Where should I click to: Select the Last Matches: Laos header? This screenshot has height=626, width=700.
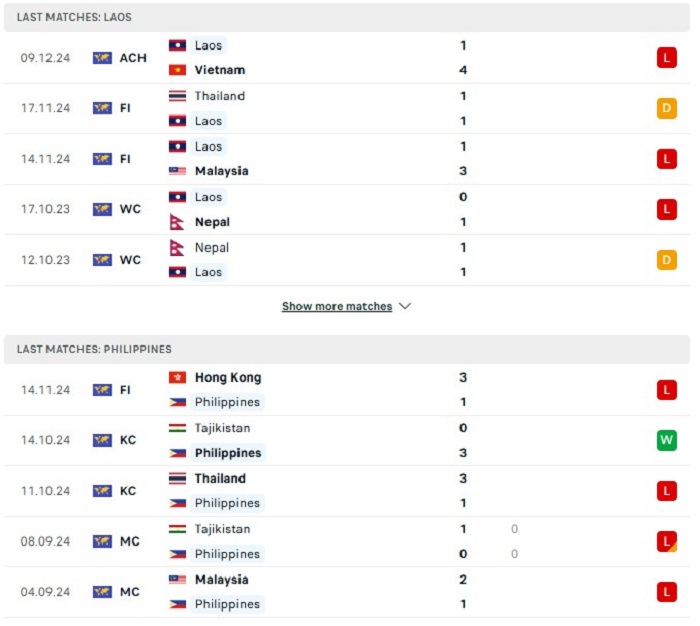347,17
